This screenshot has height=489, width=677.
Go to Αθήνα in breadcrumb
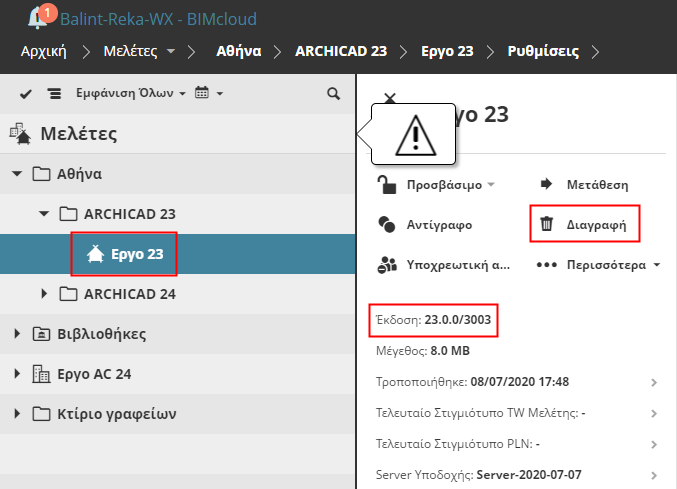239,51
